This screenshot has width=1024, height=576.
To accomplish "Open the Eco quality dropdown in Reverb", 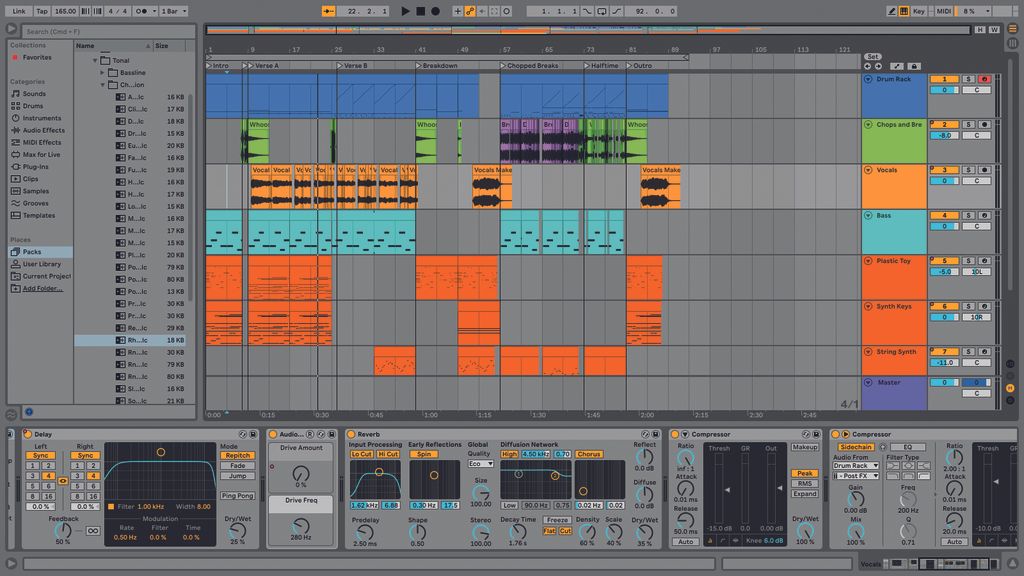I will [481, 463].
